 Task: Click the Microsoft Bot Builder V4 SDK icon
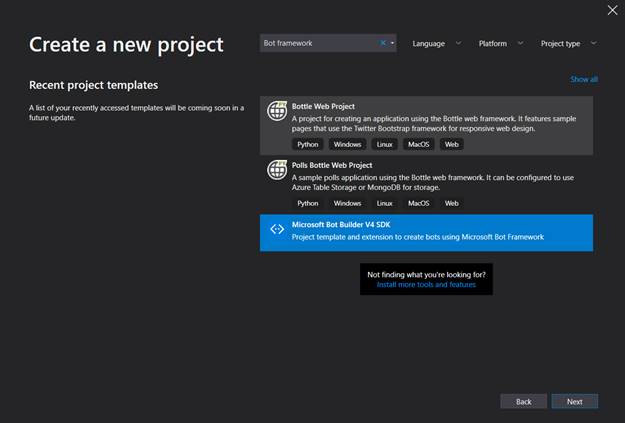tap(277, 229)
